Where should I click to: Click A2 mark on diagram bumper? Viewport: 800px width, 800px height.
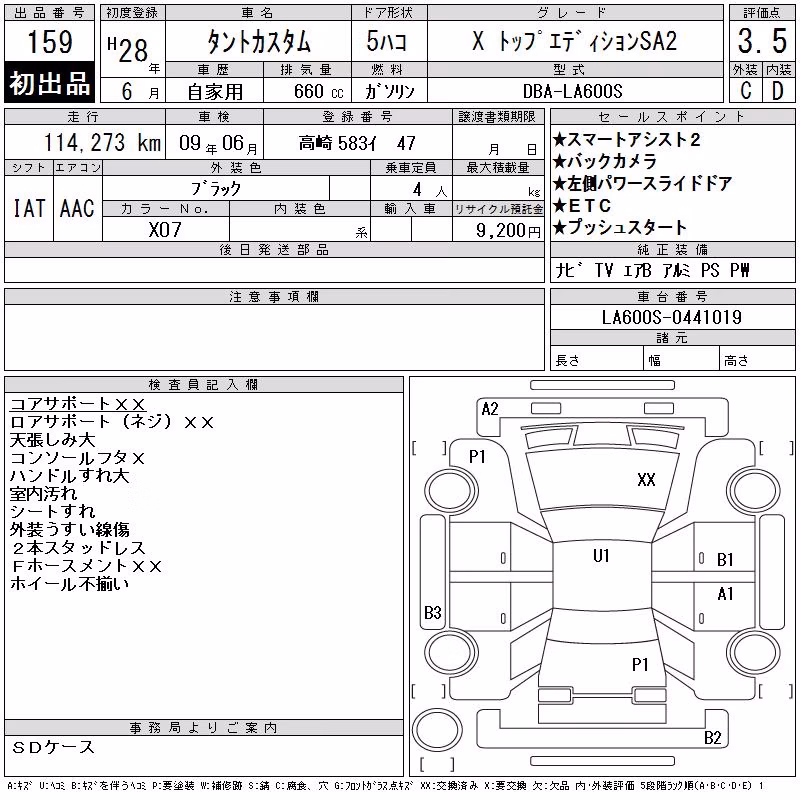[x=490, y=409]
